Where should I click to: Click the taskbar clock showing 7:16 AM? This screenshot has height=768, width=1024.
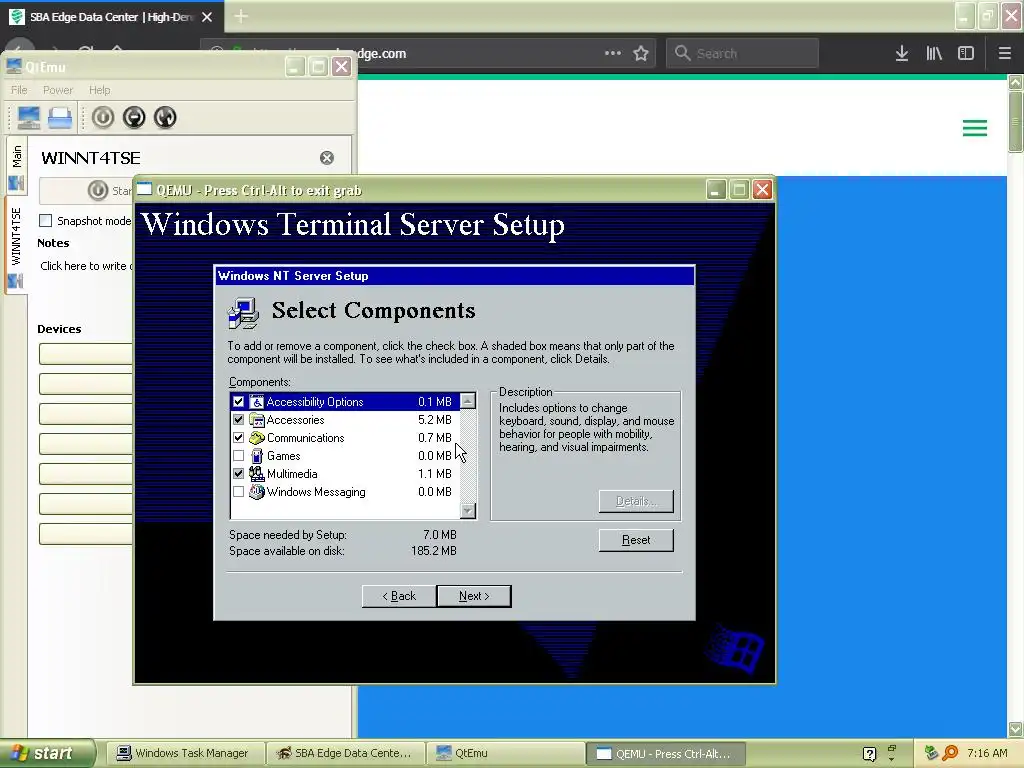(x=987, y=754)
